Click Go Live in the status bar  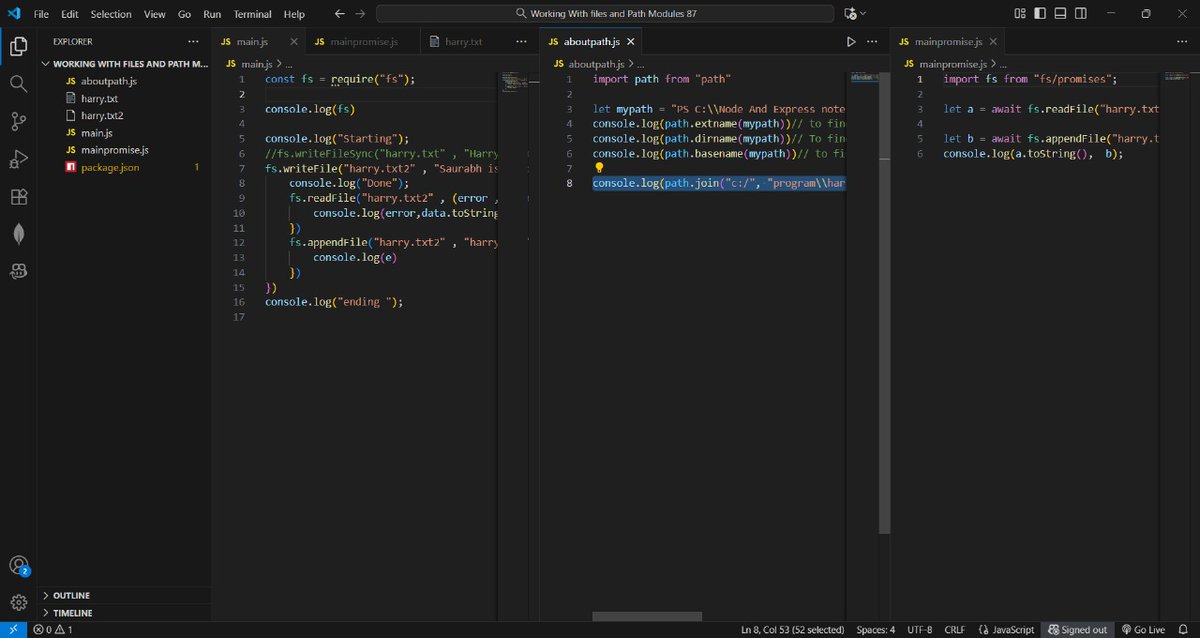1143,630
